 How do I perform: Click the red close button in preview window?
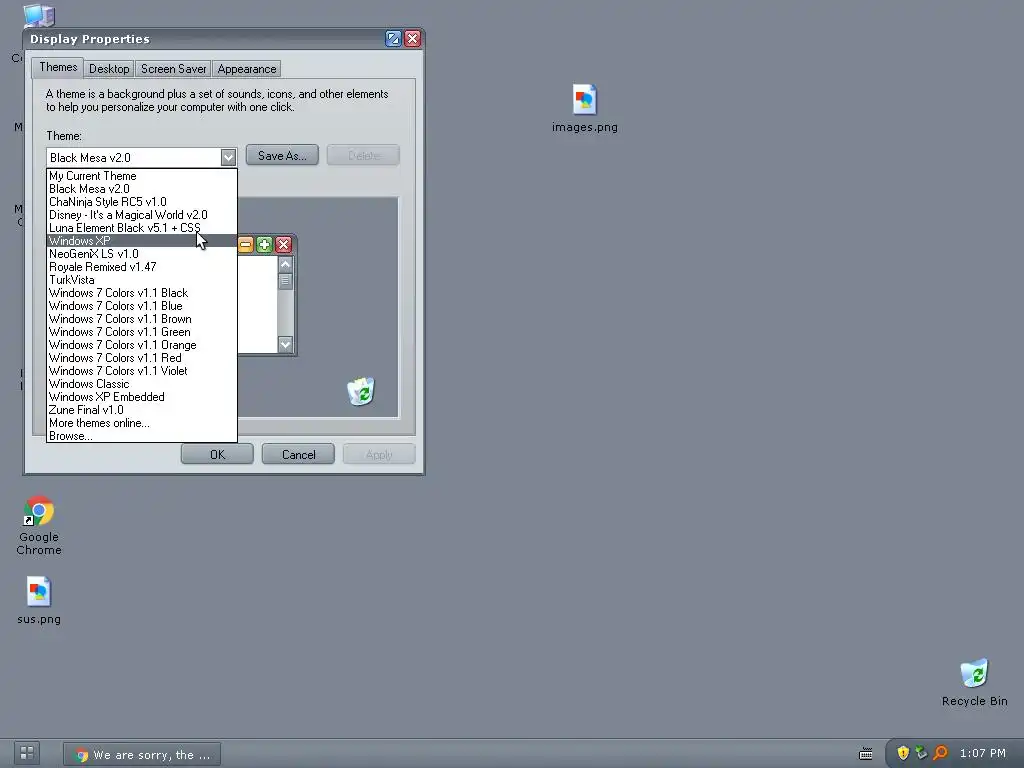click(283, 245)
